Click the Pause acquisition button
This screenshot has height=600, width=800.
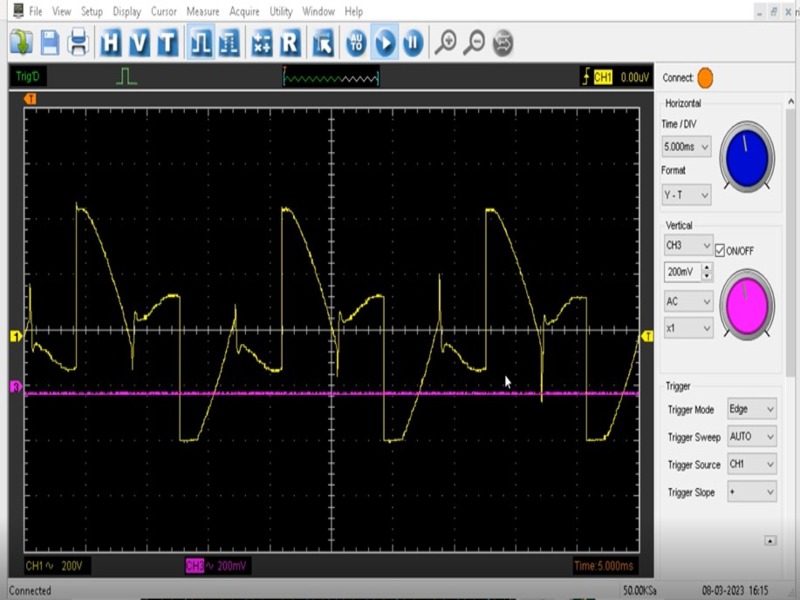point(413,42)
